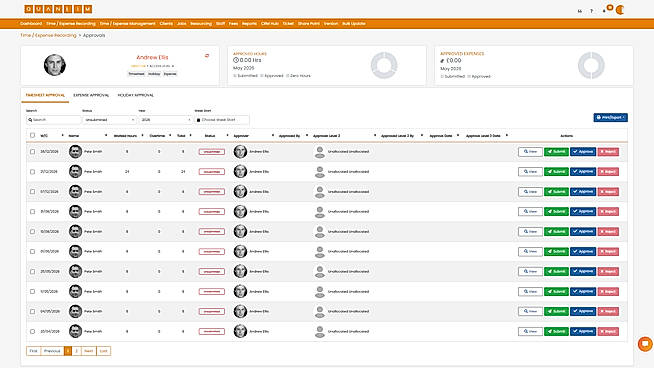Click the Quaneim logo

pyautogui.click(x=58, y=9)
